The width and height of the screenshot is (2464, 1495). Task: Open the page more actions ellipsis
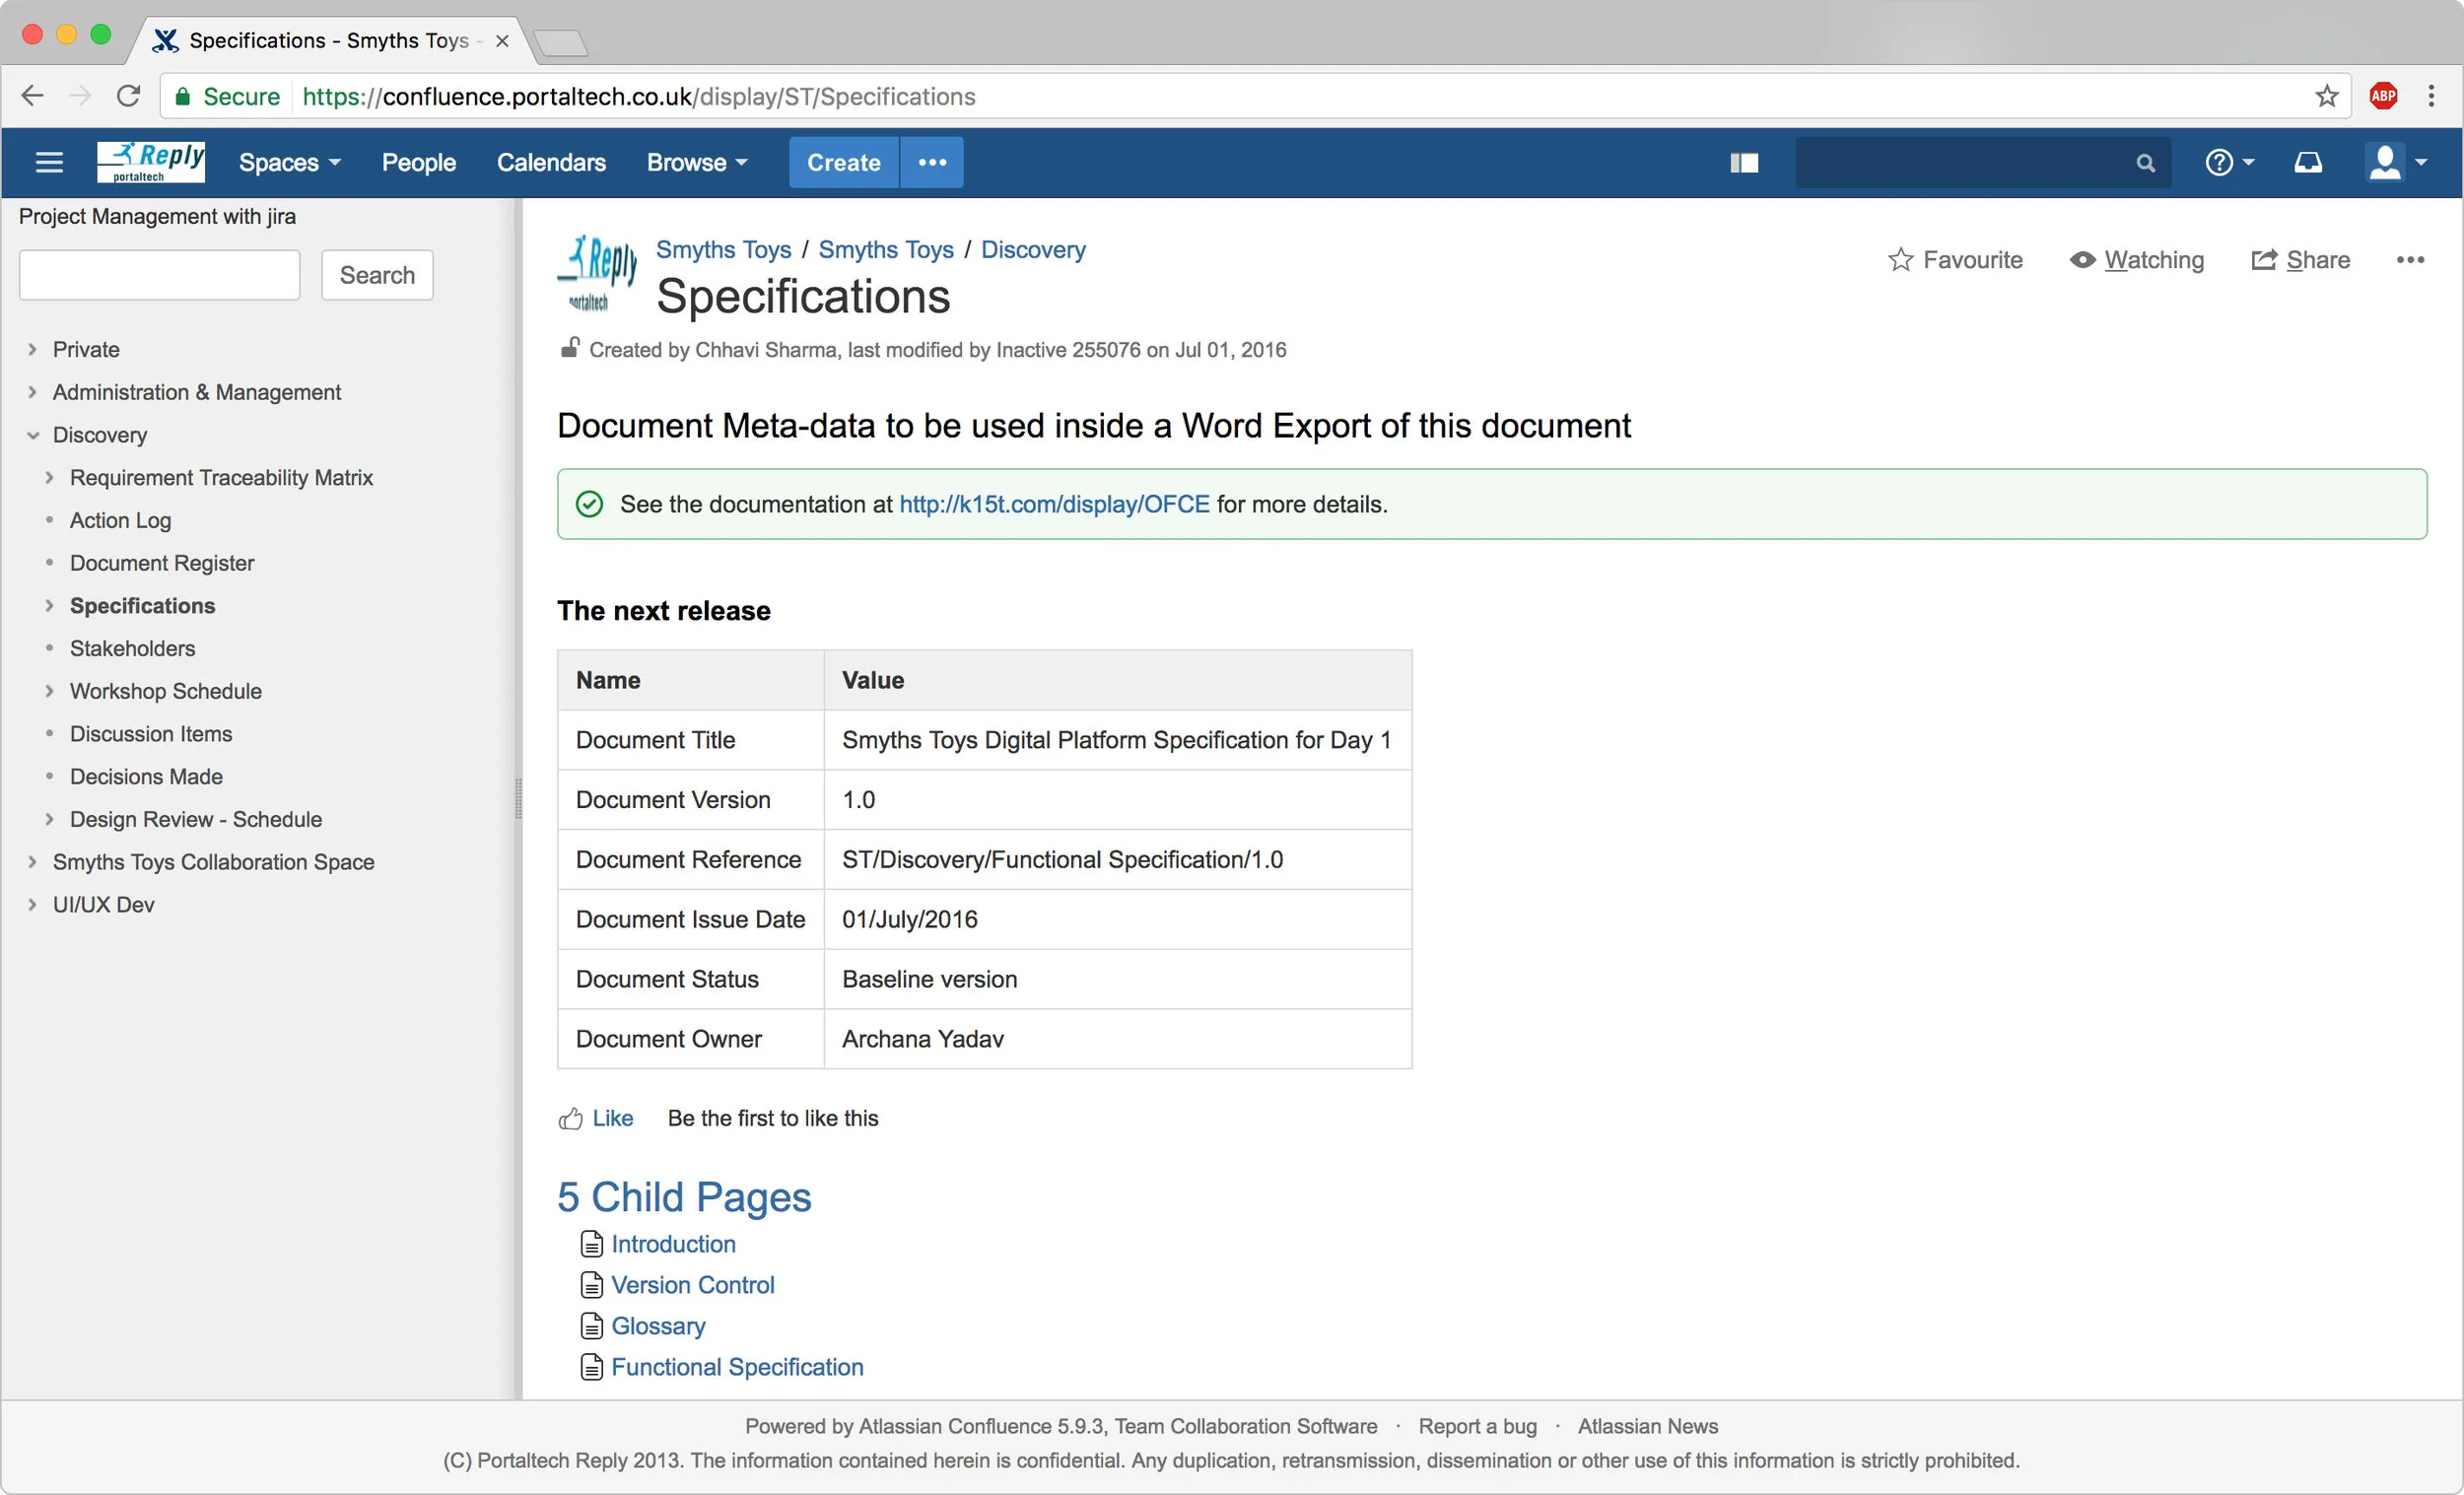tap(2410, 260)
